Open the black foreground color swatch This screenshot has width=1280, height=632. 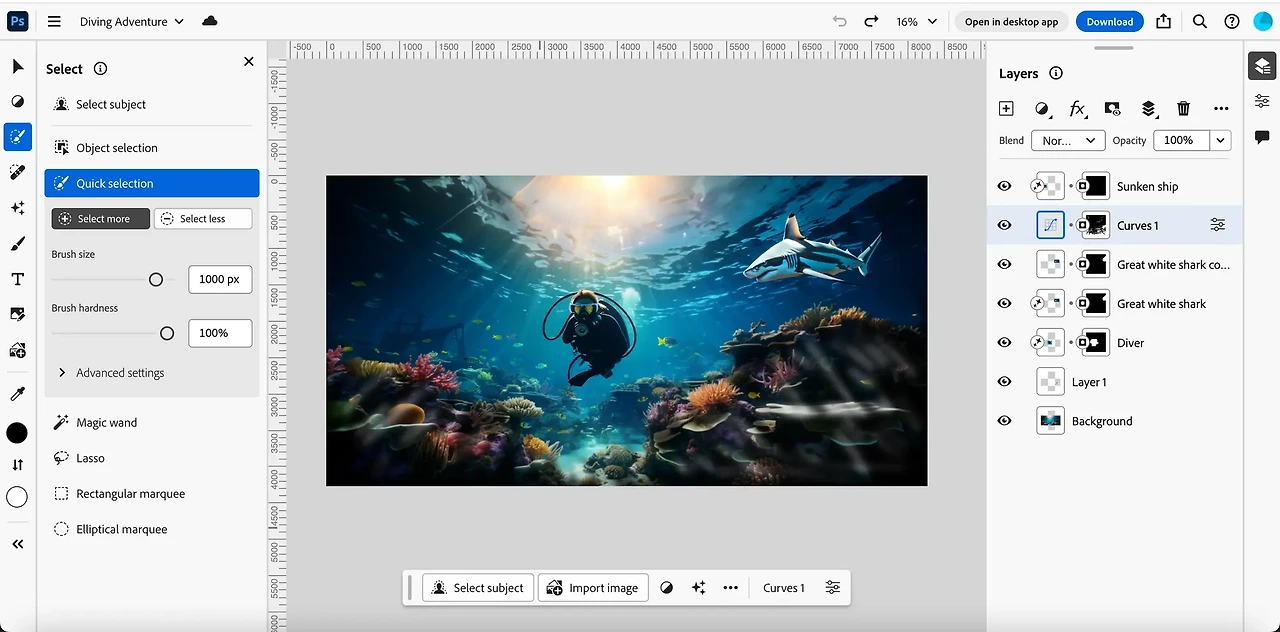[17, 433]
